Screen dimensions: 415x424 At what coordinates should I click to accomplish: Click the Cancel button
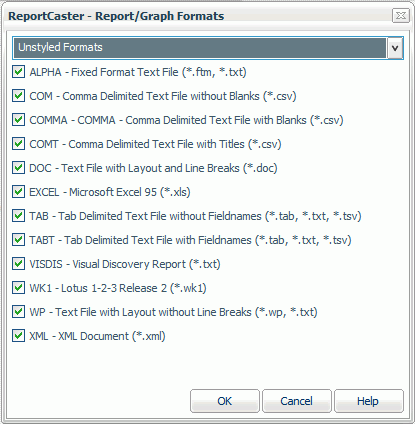click(x=297, y=401)
